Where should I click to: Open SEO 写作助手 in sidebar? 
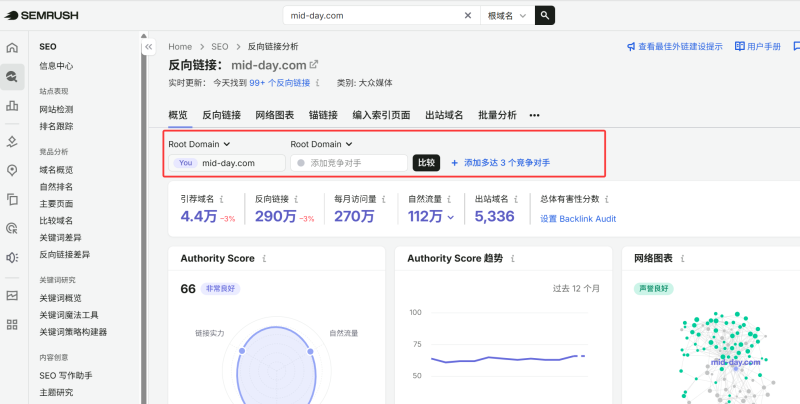pos(66,375)
